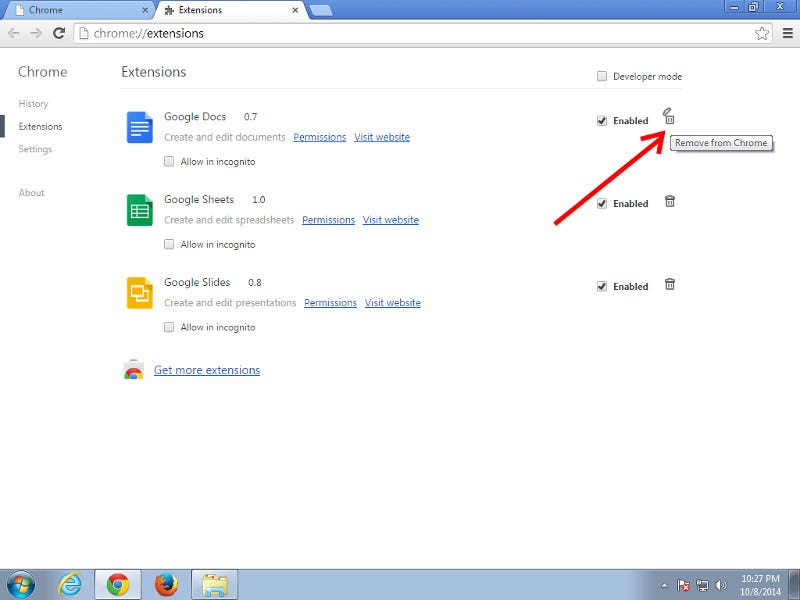Click Get more extensions link
This screenshot has width=800, height=600.
tap(207, 370)
